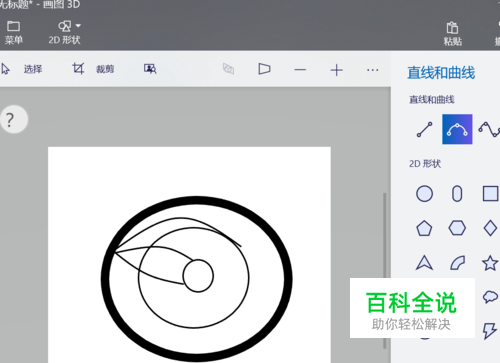The width and height of the screenshot is (500, 363).
Task: Choose the five-point star shape
Action: coord(490,263)
